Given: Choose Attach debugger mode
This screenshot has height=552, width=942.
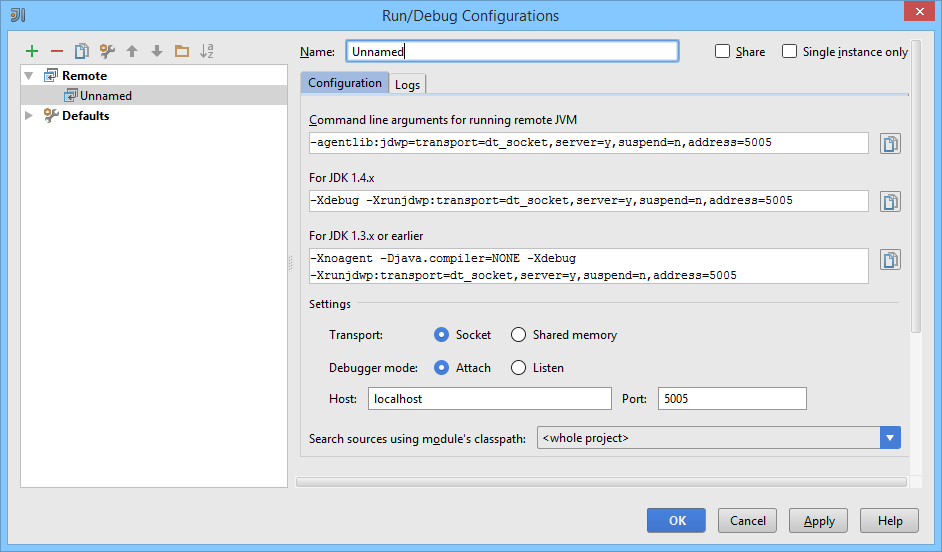Looking at the screenshot, I should [442, 368].
